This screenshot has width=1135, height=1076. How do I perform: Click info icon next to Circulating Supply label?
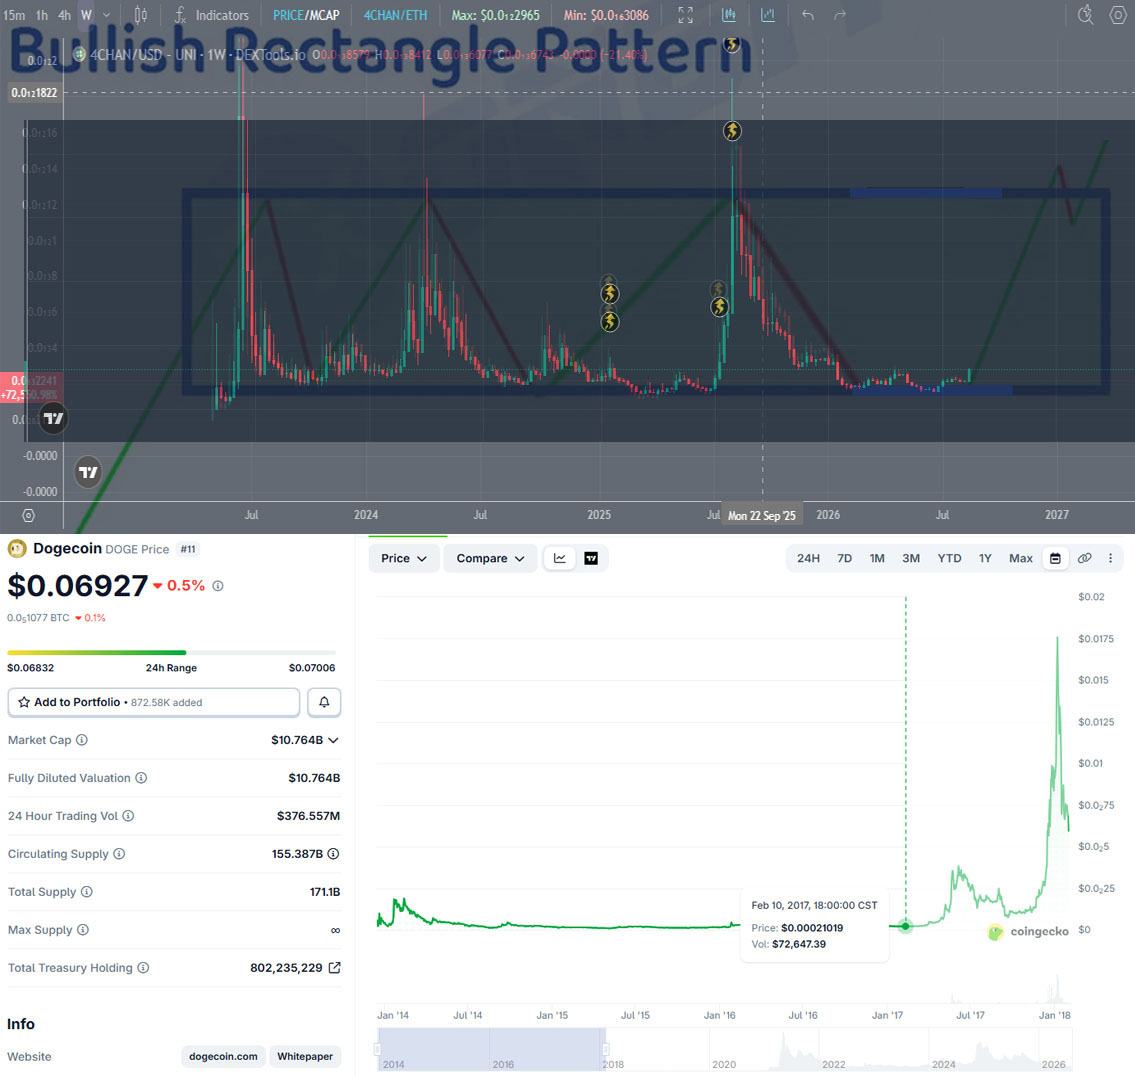(x=119, y=854)
